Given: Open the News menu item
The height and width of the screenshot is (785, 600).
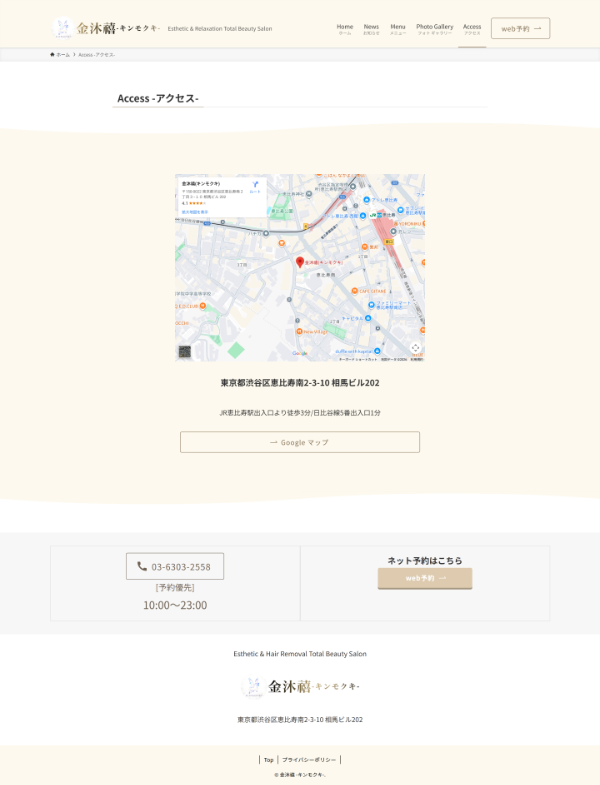Looking at the screenshot, I should tap(371, 29).
